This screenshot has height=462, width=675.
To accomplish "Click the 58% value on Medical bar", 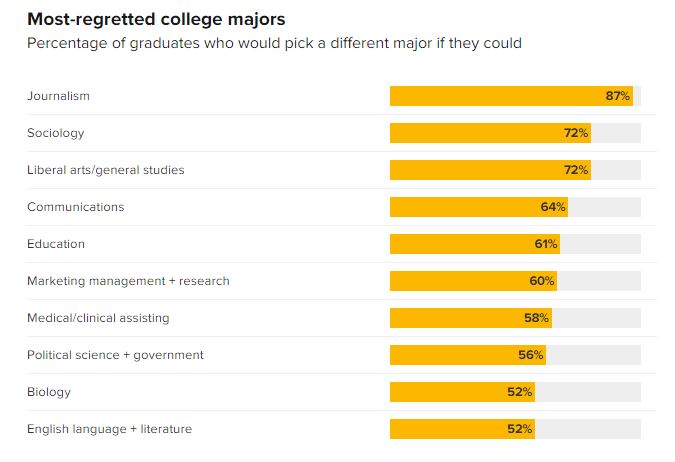I will [536, 318].
